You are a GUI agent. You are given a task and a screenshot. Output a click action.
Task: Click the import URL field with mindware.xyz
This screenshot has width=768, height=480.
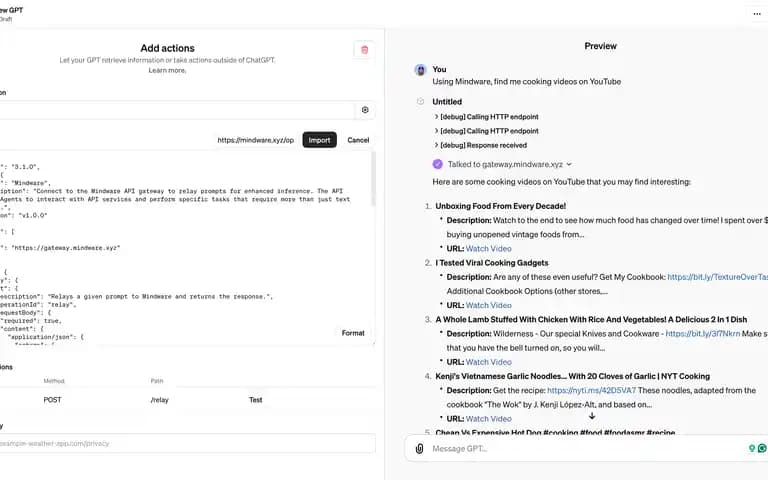(x=255, y=140)
